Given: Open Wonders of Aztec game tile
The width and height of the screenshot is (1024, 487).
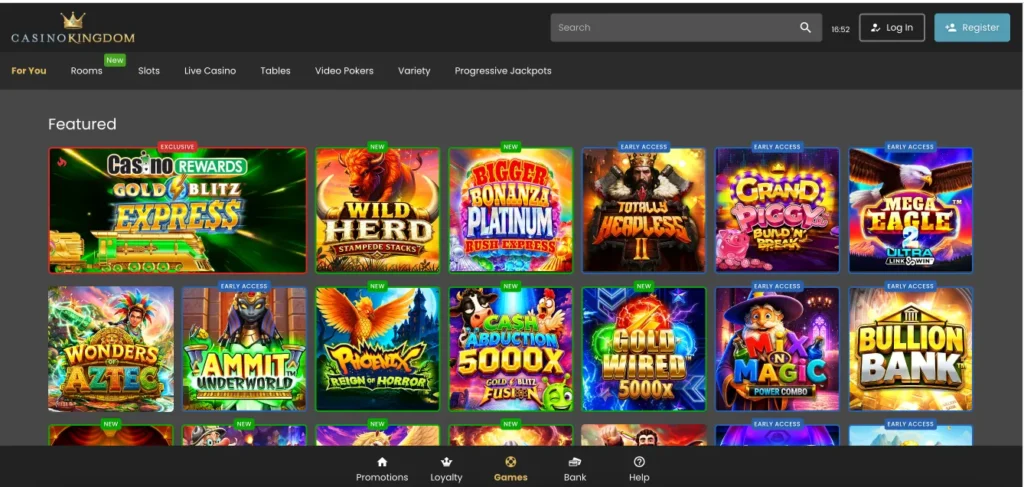Looking at the screenshot, I should [x=111, y=349].
